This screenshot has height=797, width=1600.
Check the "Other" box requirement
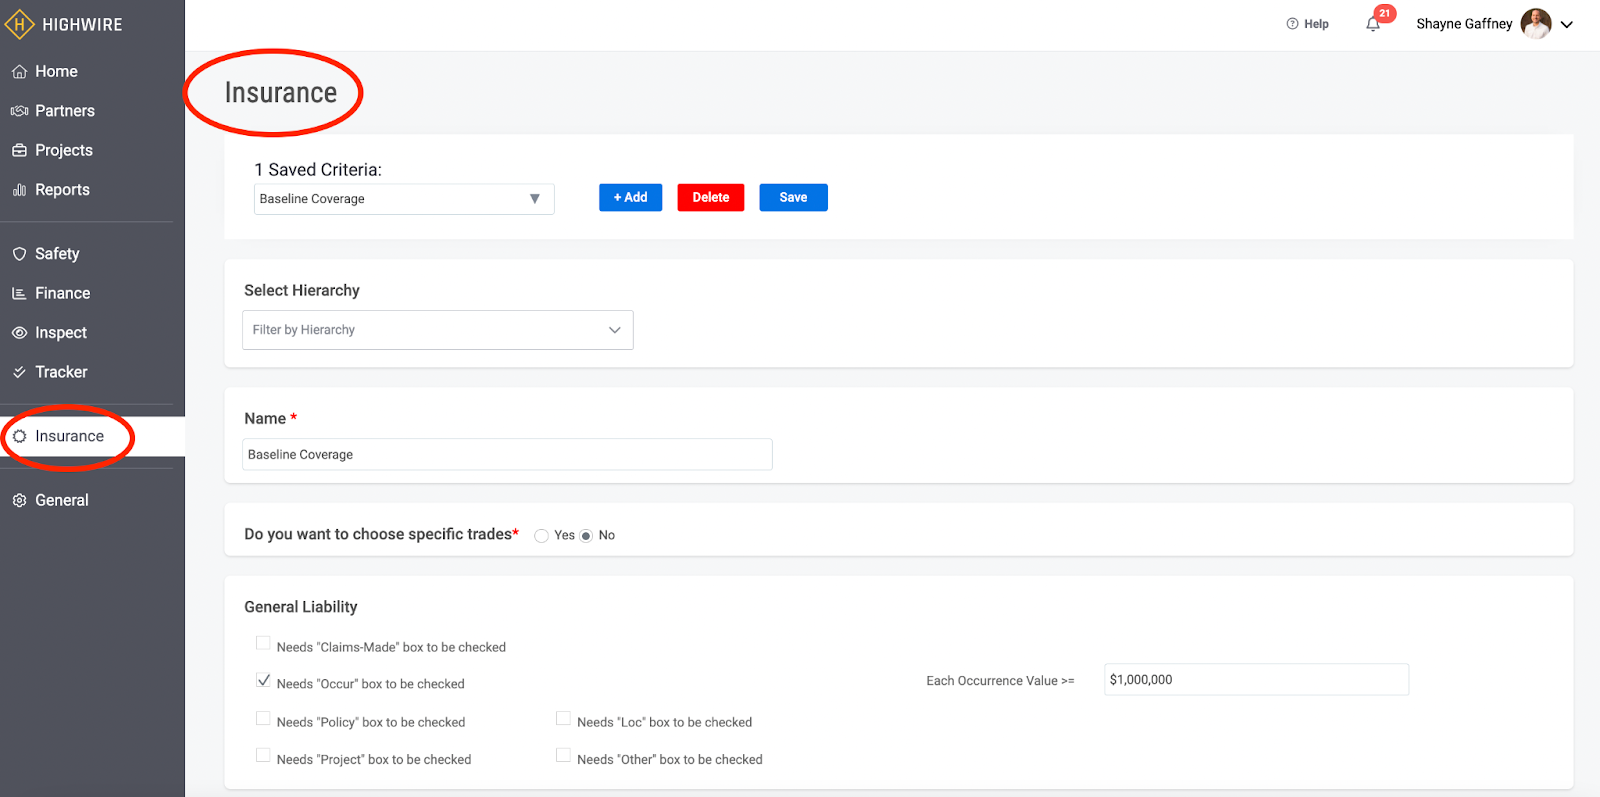click(563, 756)
